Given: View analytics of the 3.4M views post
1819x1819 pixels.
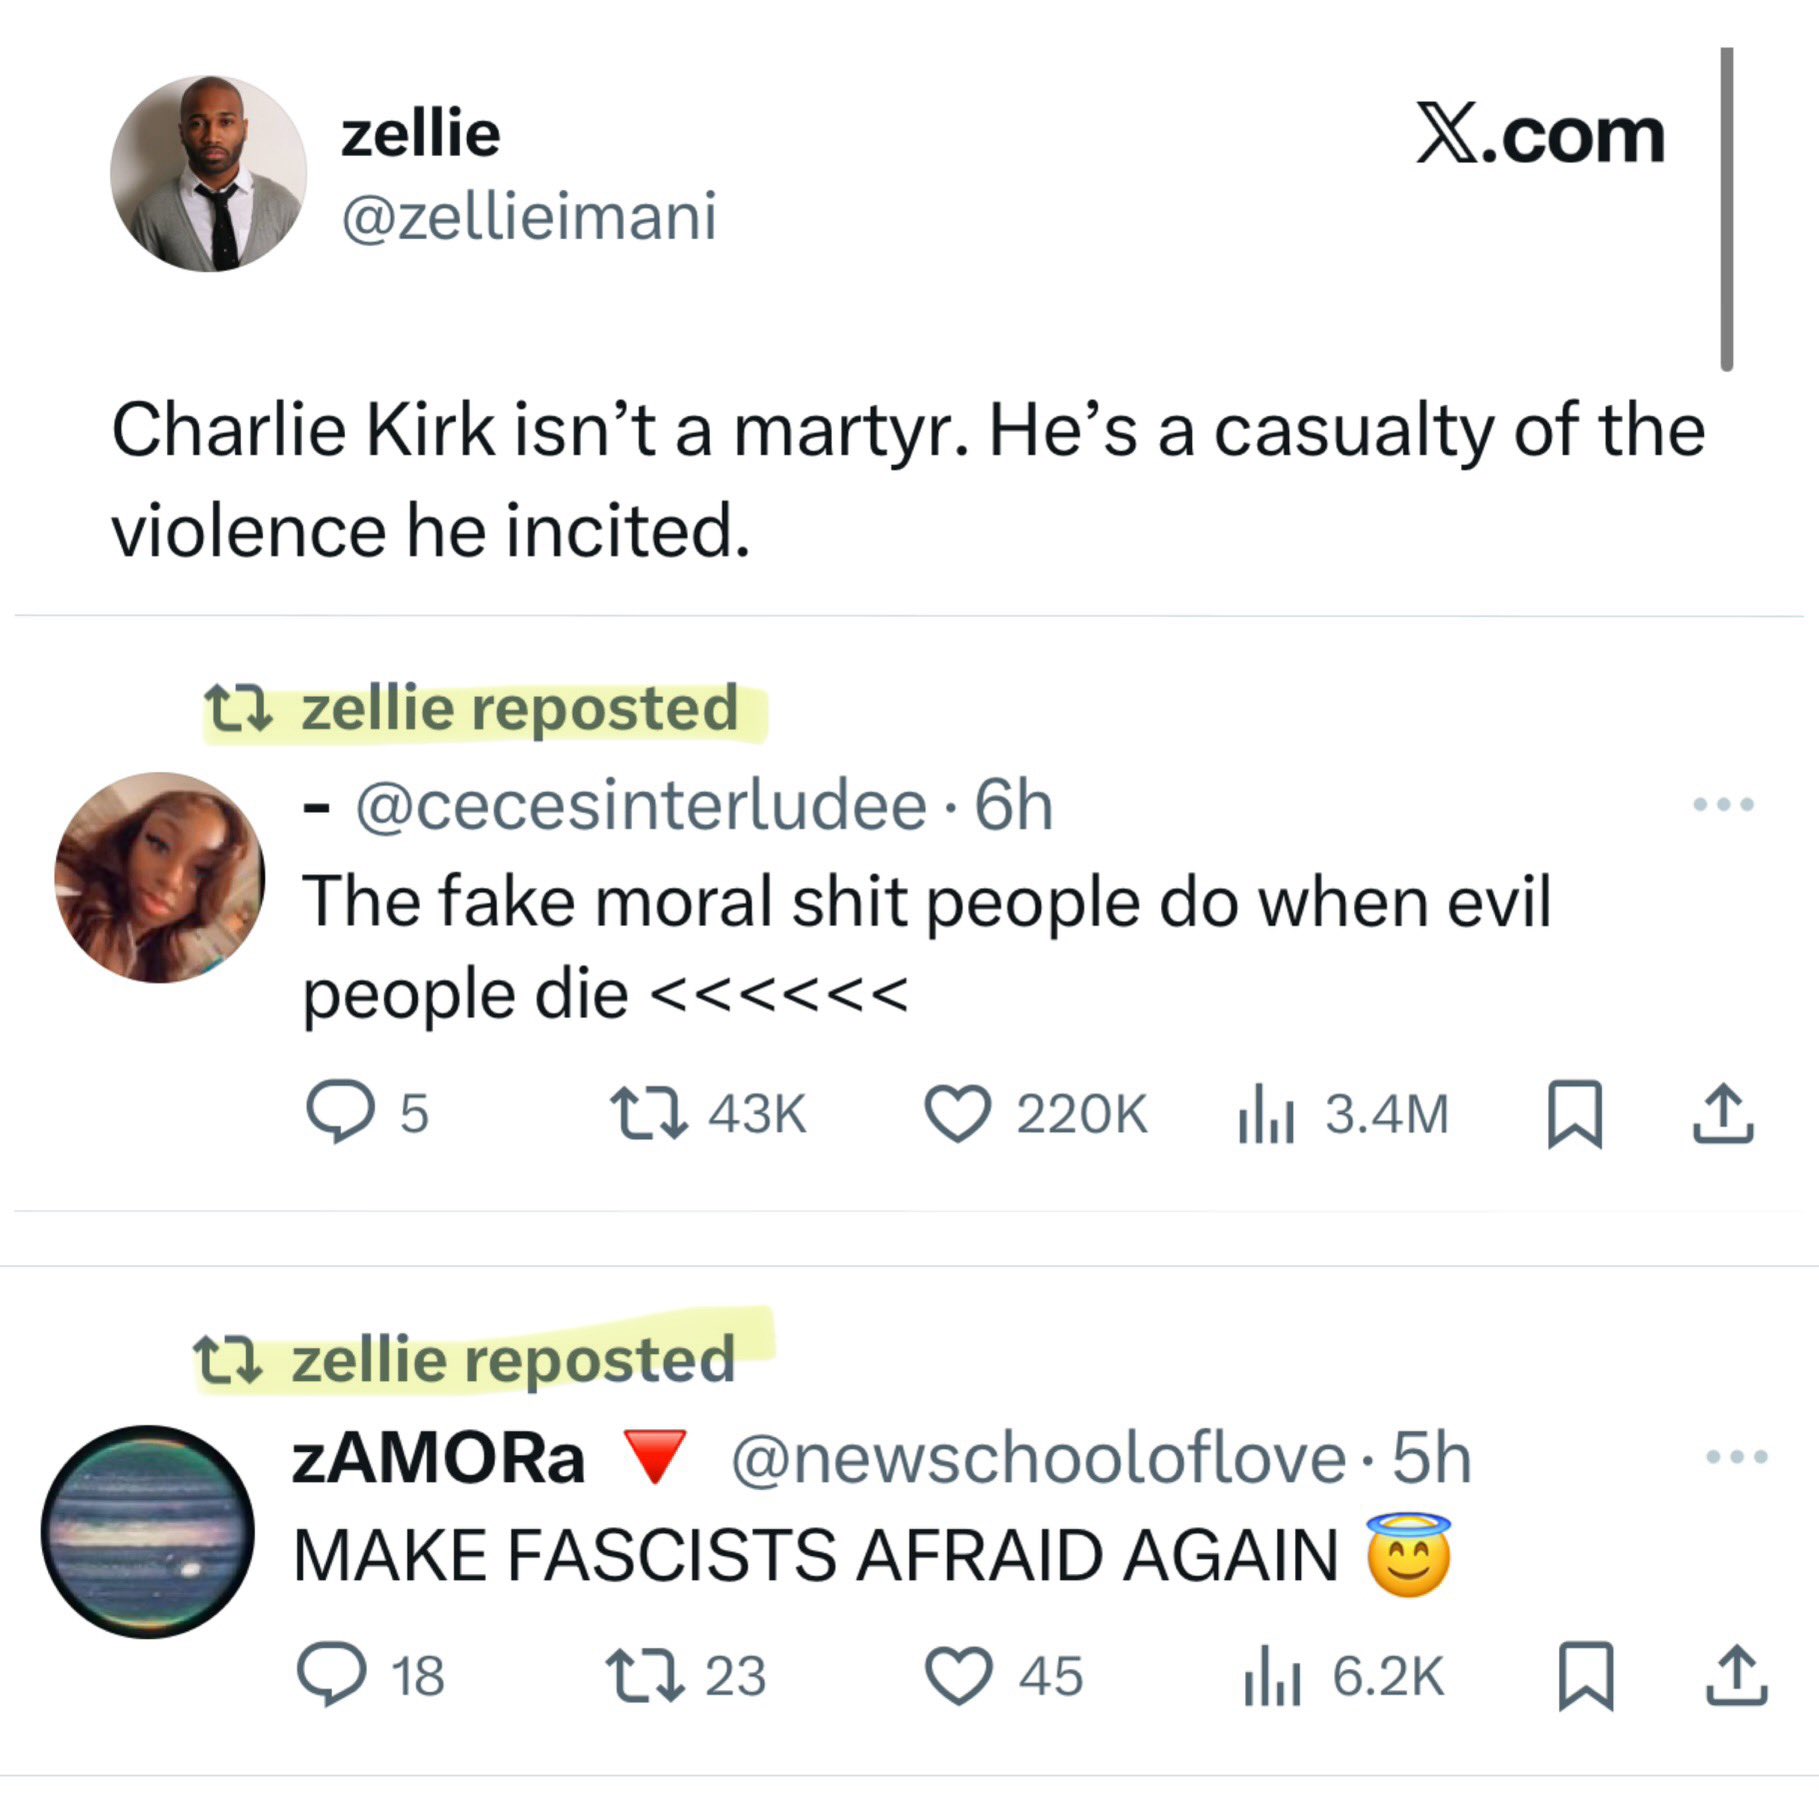Looking at the screenshot, I should click(1266, 1115).
